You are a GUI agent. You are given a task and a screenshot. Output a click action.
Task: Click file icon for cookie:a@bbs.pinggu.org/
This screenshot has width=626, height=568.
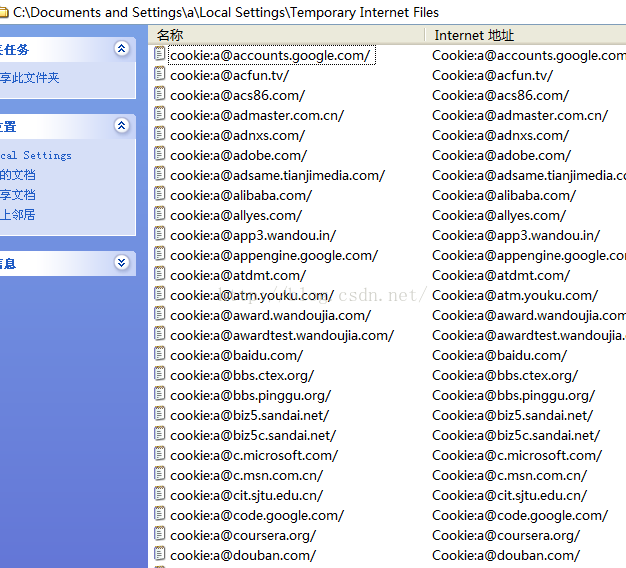tap(160, 394)
